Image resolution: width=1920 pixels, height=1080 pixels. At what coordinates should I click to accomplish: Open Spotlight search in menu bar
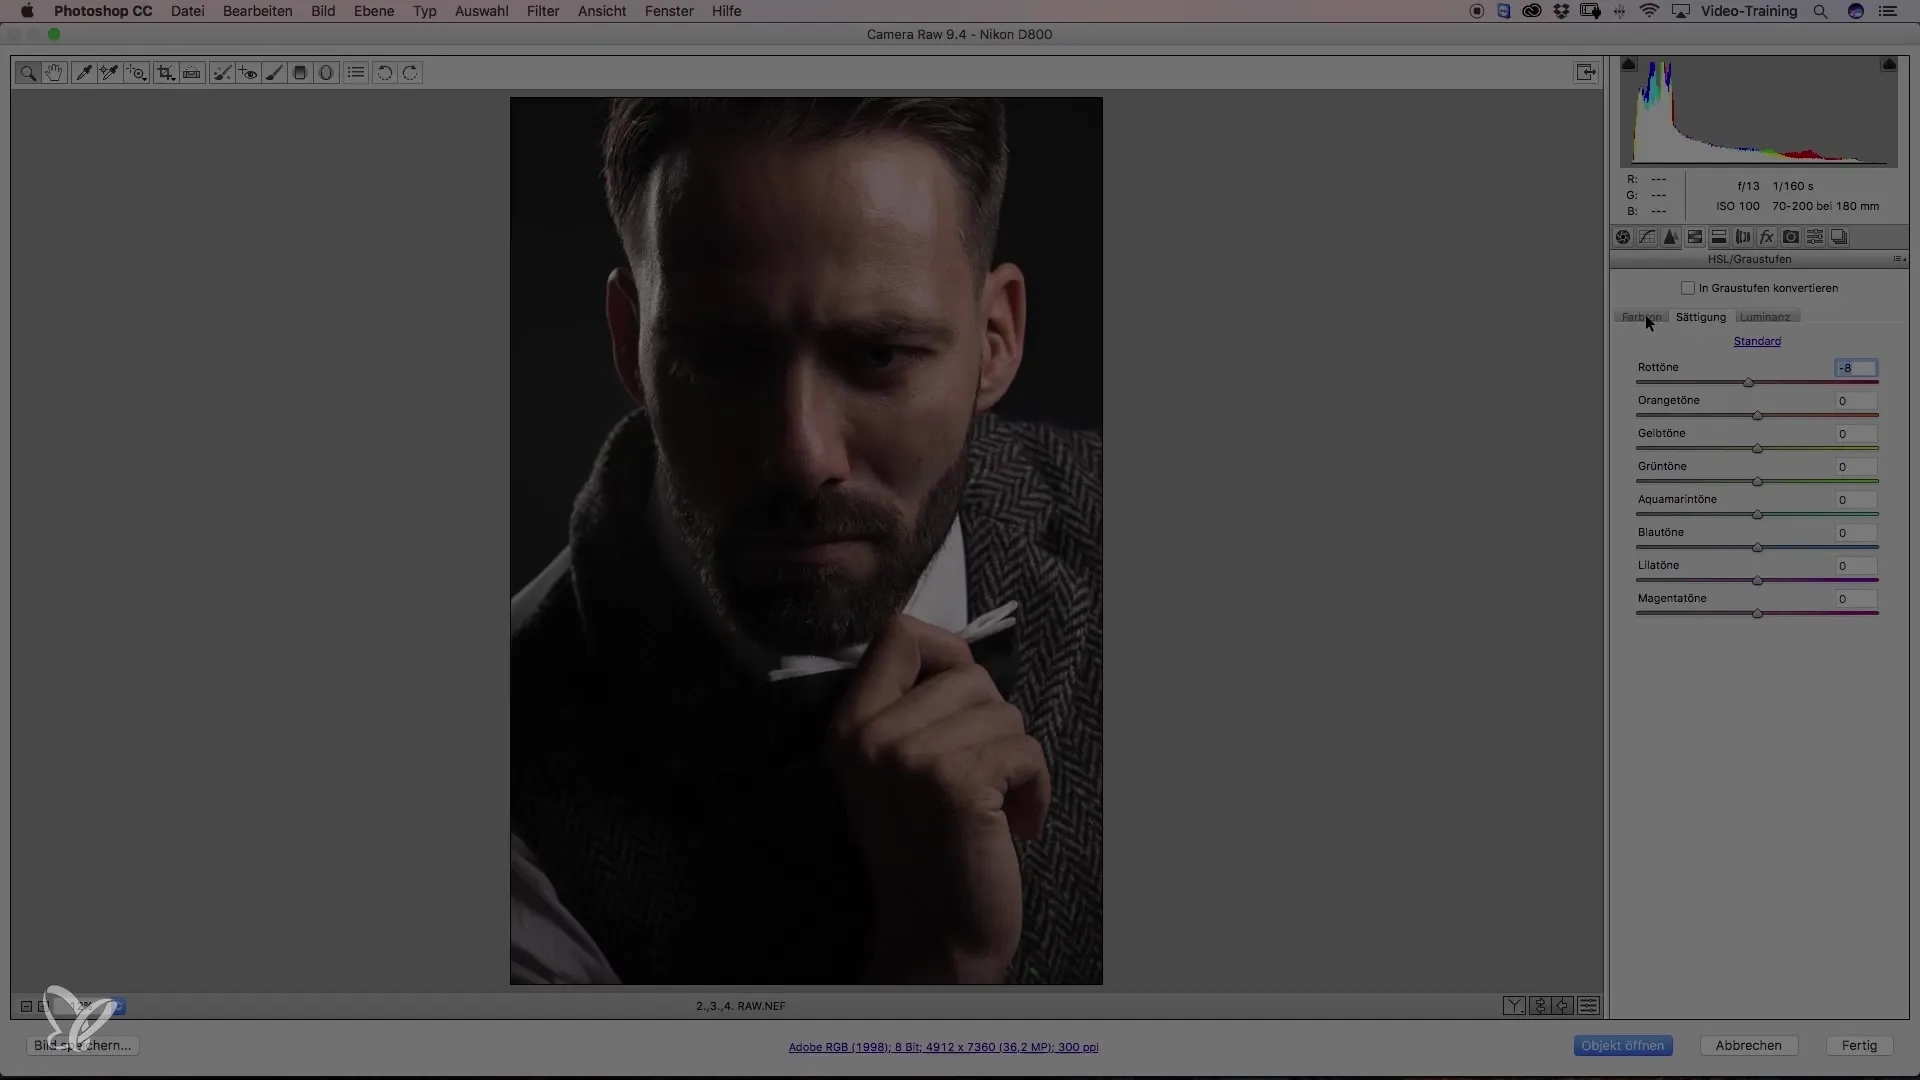pyautogui.click(x=1821, y=11)
